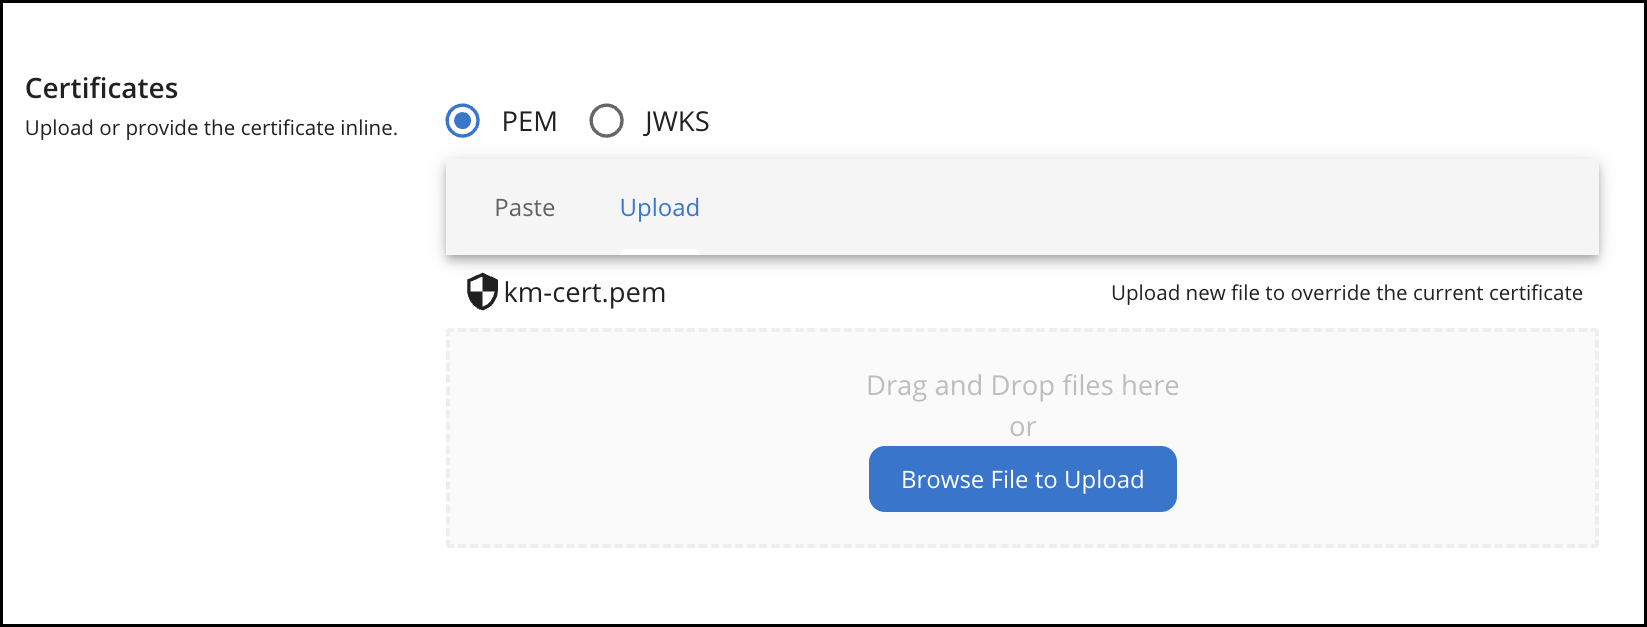The height and width of the screenshot is (627, 1647).
Task: Switch to the Paste tab
Action: click(x=524, y=208)
